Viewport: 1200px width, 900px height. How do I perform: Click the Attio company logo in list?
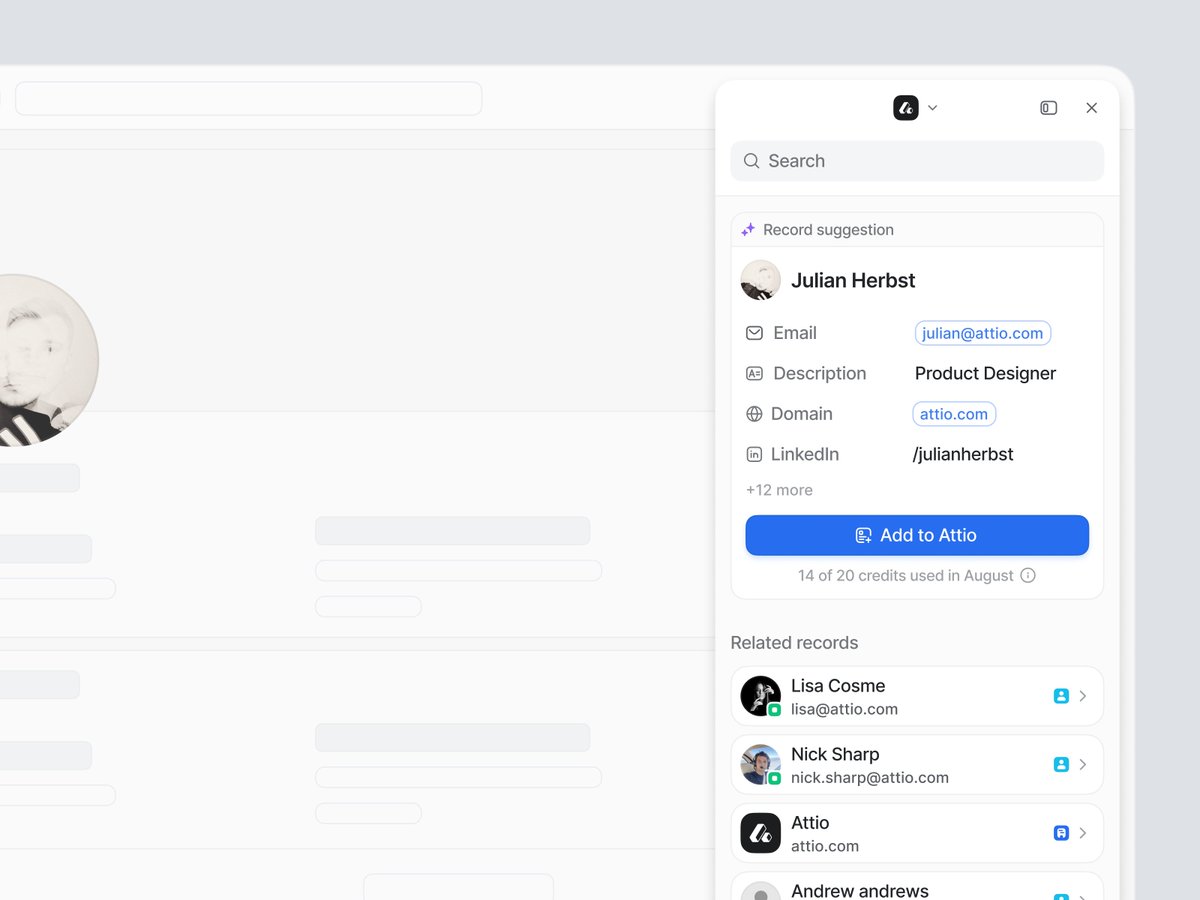coord(761,833)
